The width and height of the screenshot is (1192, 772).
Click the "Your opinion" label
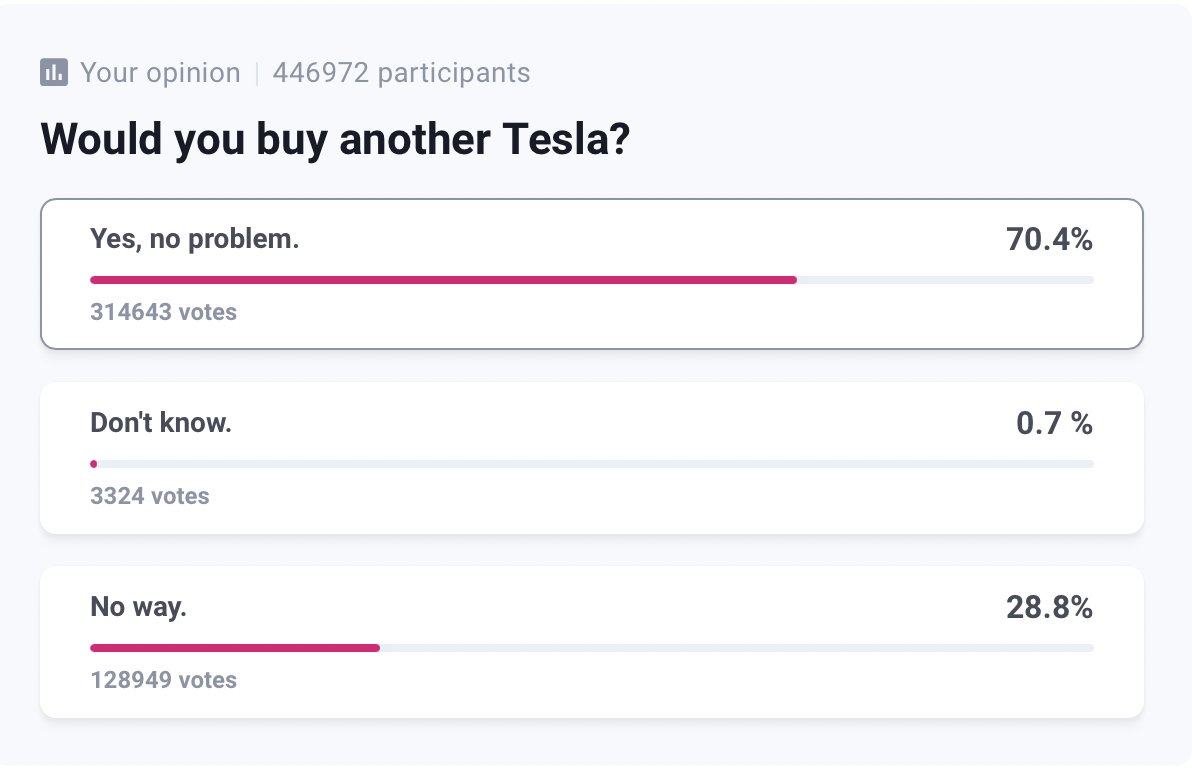click(x=160, y=73)
